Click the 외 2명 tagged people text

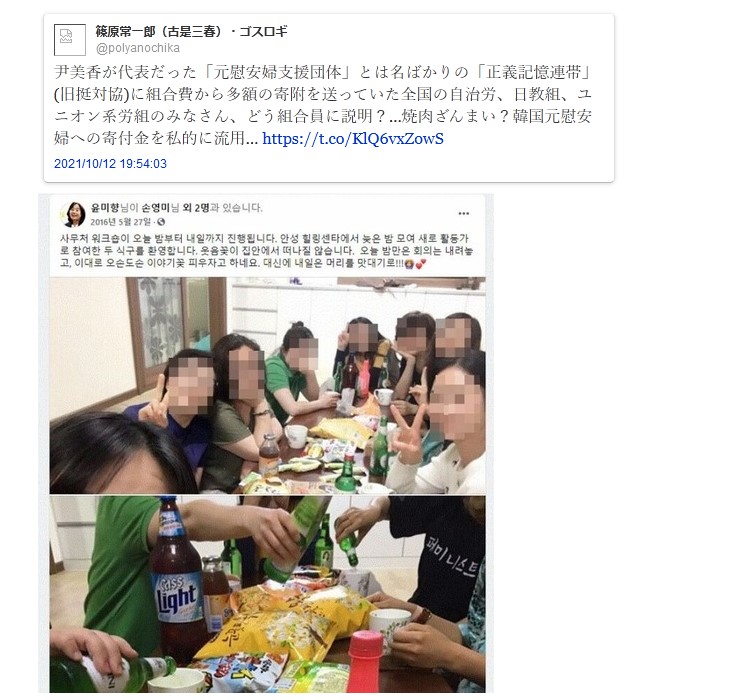pos(195,208)
